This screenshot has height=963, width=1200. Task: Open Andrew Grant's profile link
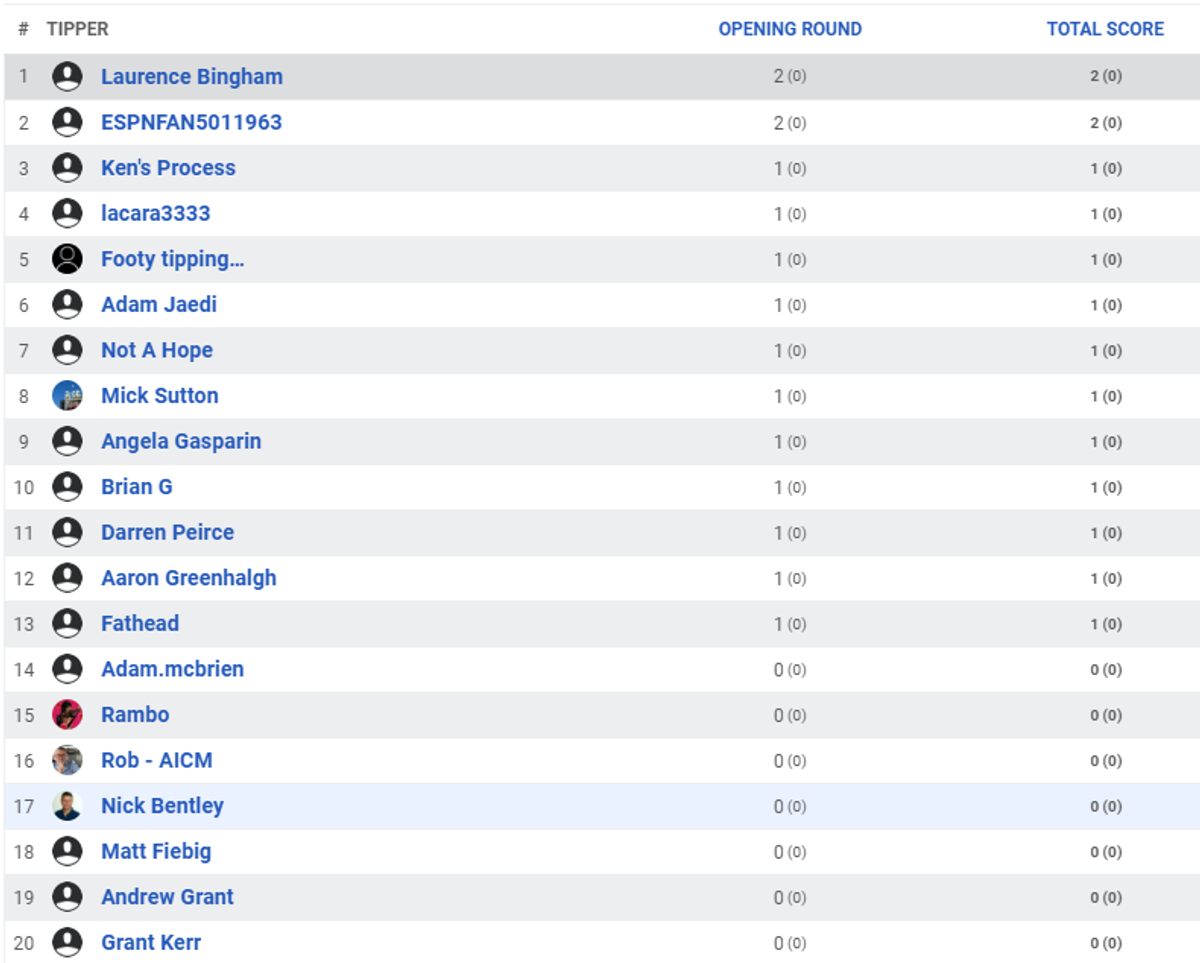[168, 897]
